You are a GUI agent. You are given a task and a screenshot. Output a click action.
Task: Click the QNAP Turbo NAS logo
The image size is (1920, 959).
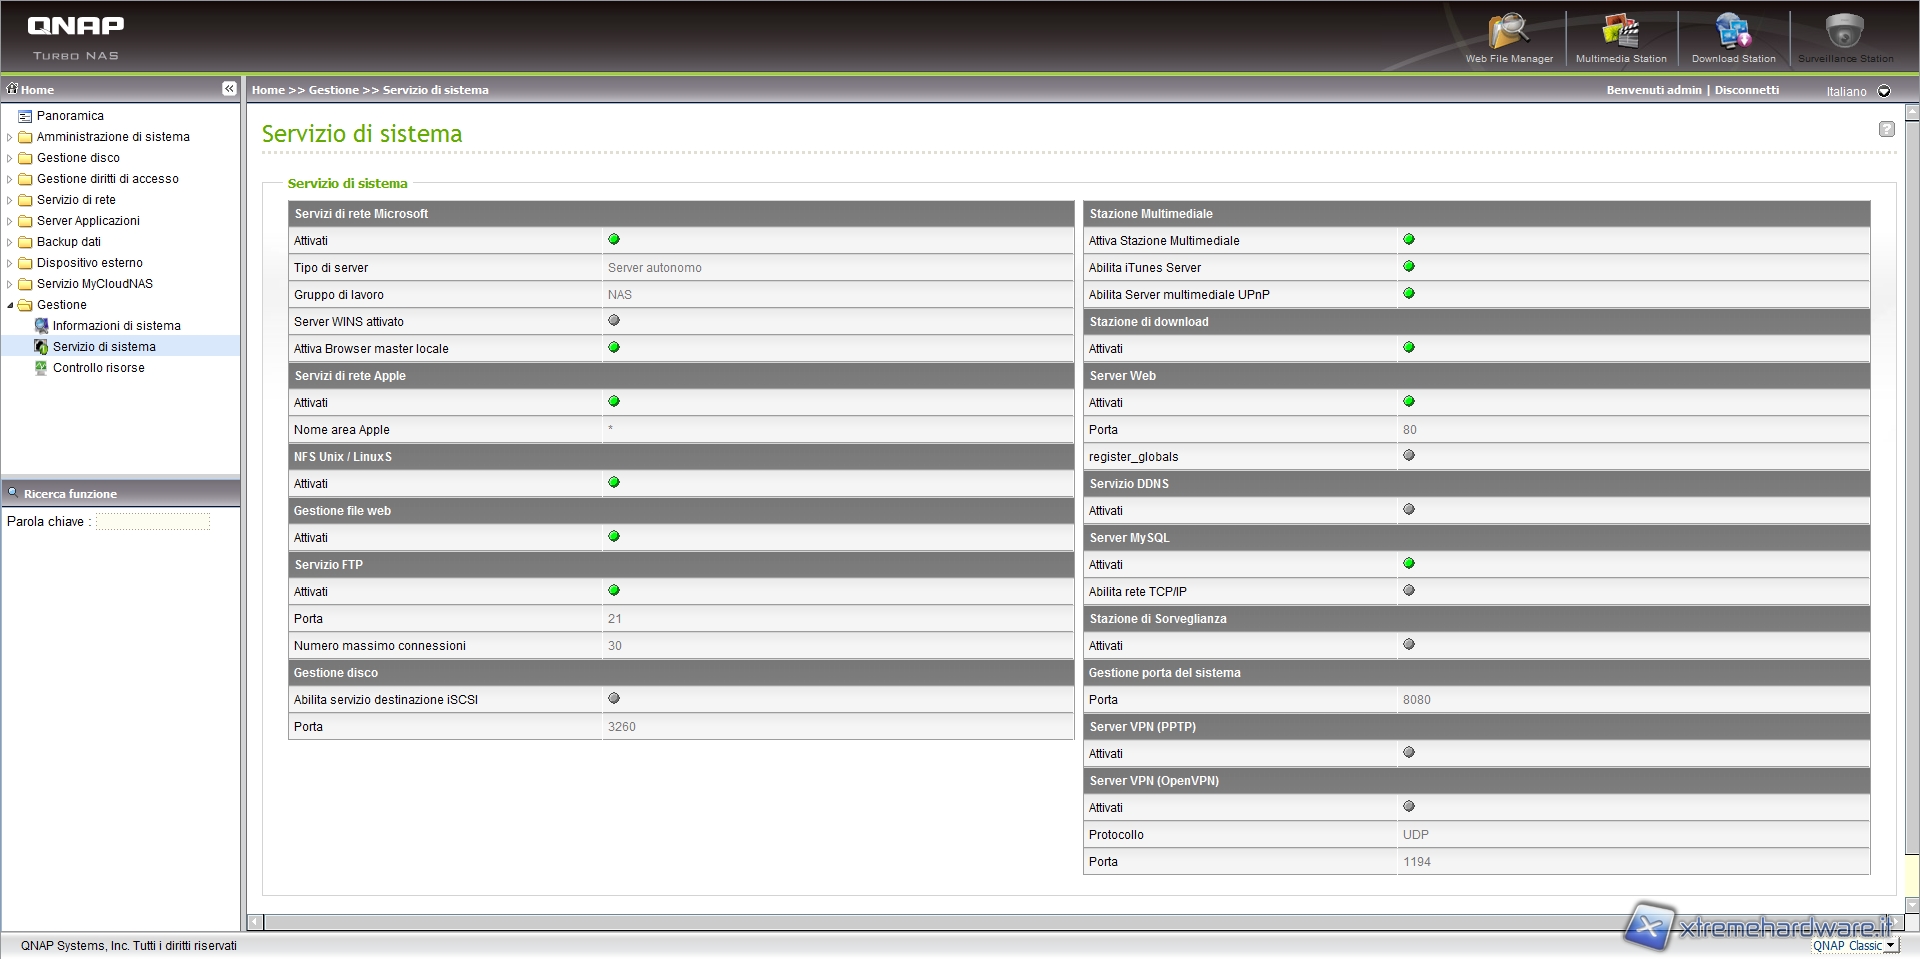(x=76, y=36)
